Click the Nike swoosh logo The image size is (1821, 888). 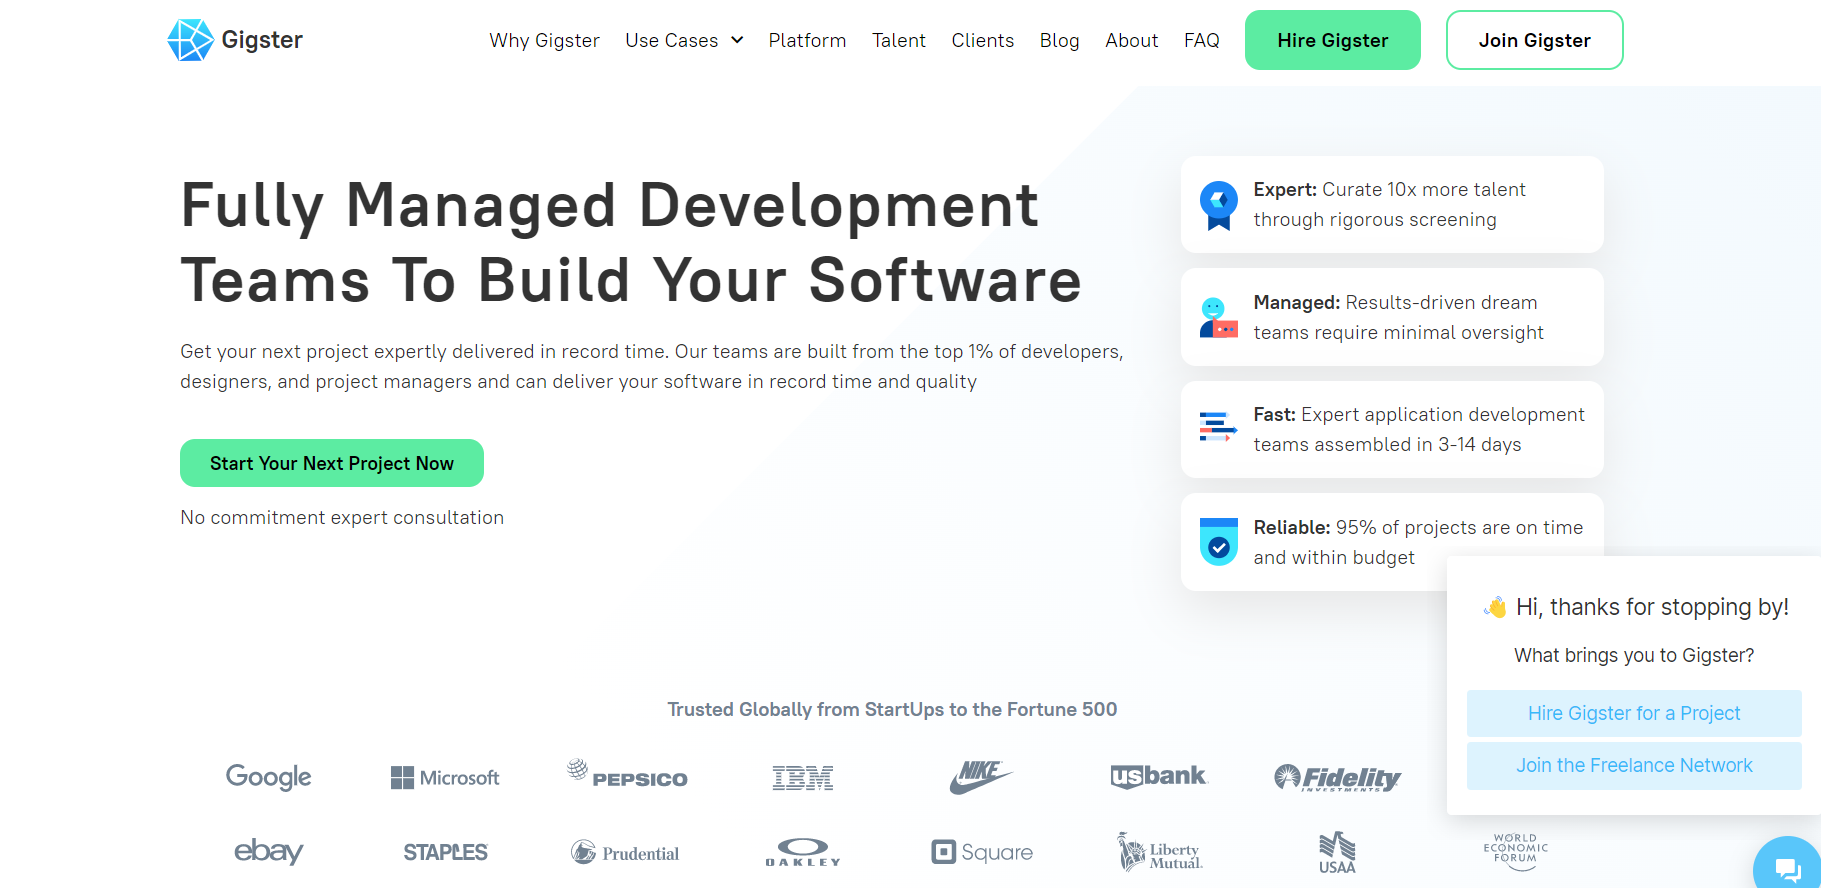[980, 777]
